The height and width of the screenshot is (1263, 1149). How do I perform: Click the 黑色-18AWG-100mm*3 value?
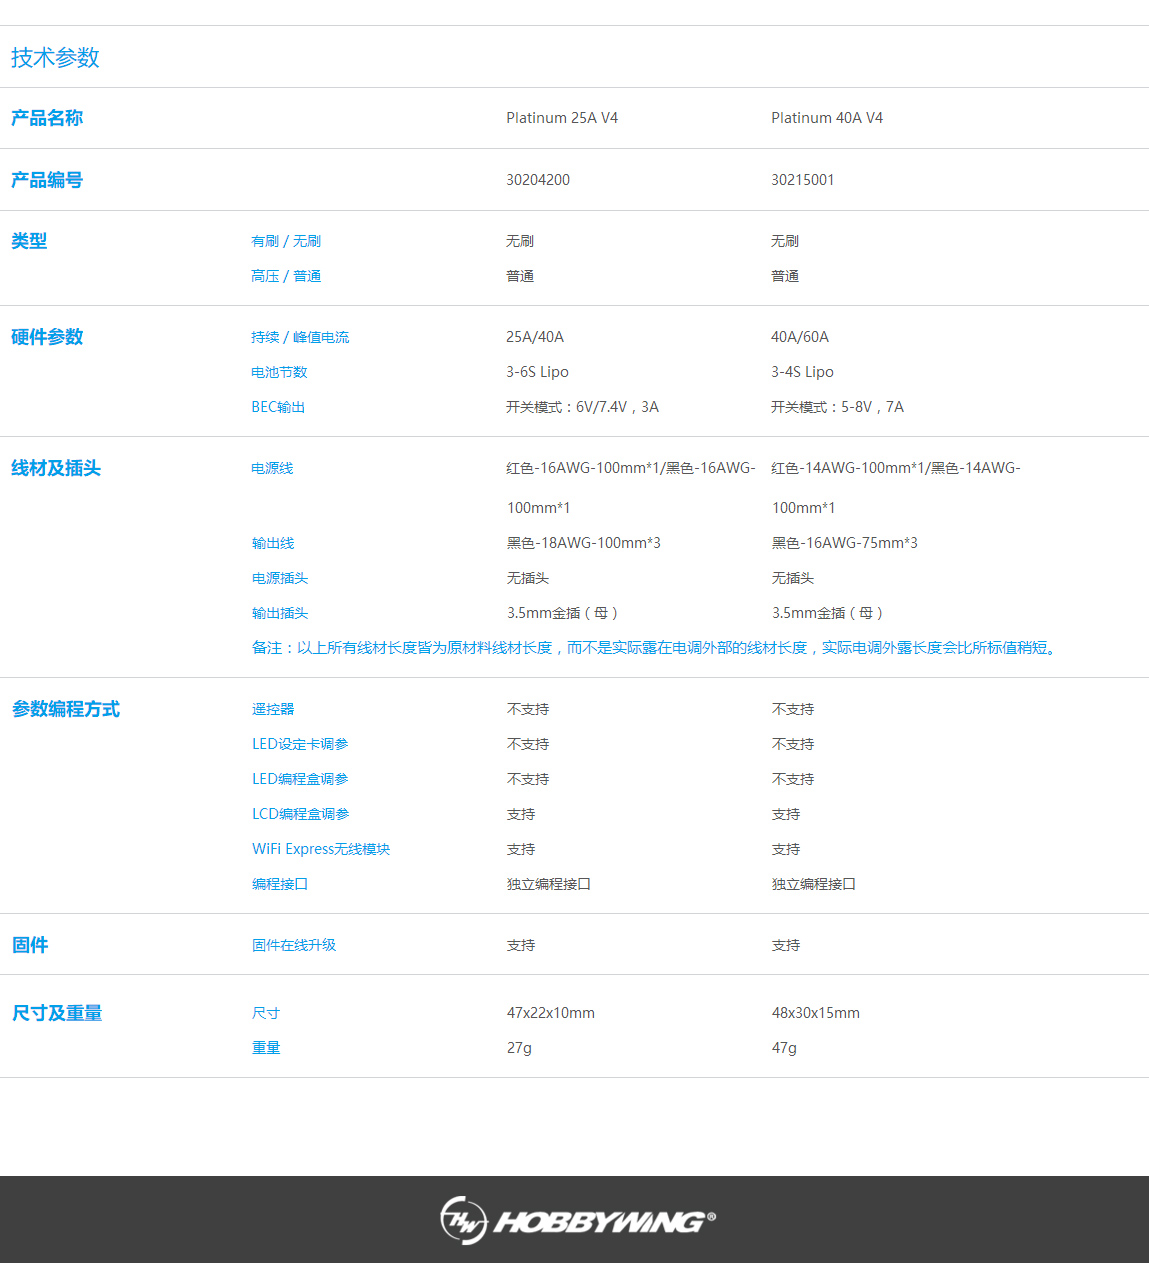click(x=584, y=543)
